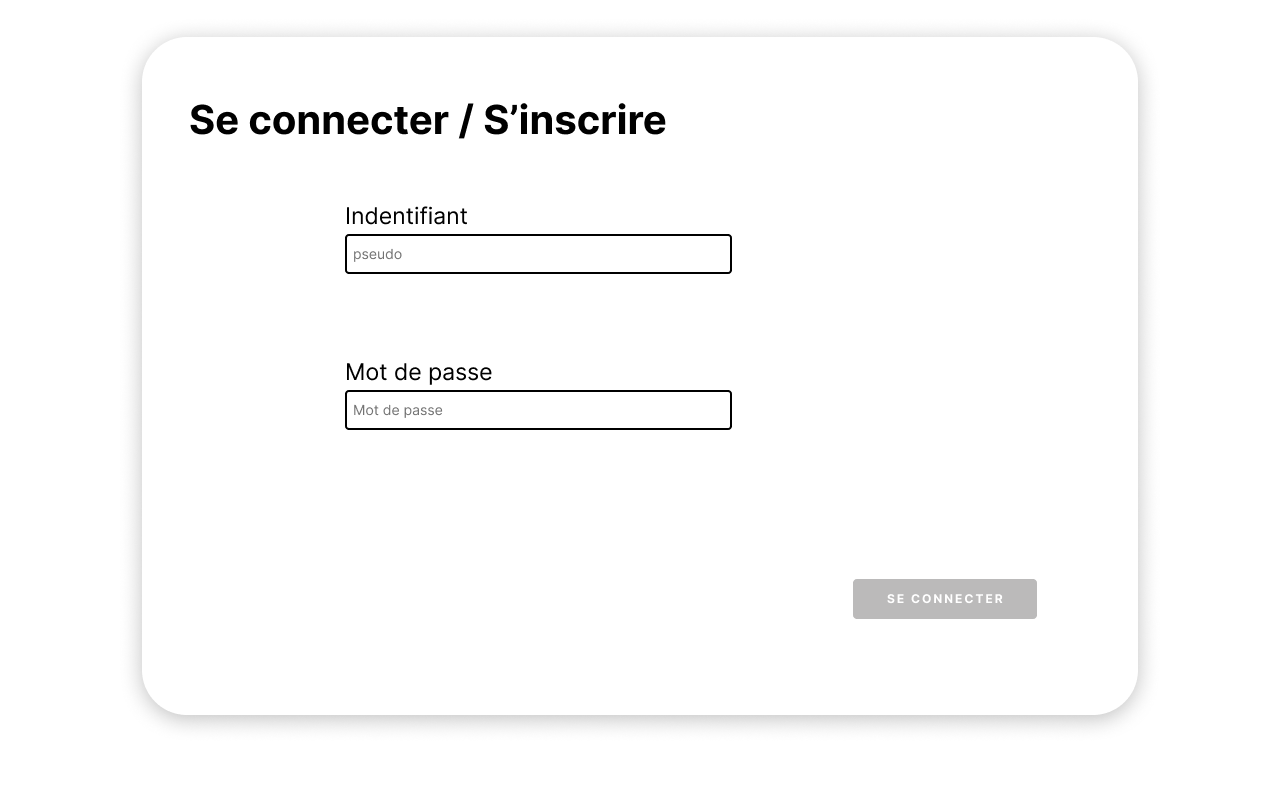Click the 'pseudo' placeholder text
Image resolution: width=1280 pixels, height=803 pixels.
pyautogui.click(x=378, y=254)
